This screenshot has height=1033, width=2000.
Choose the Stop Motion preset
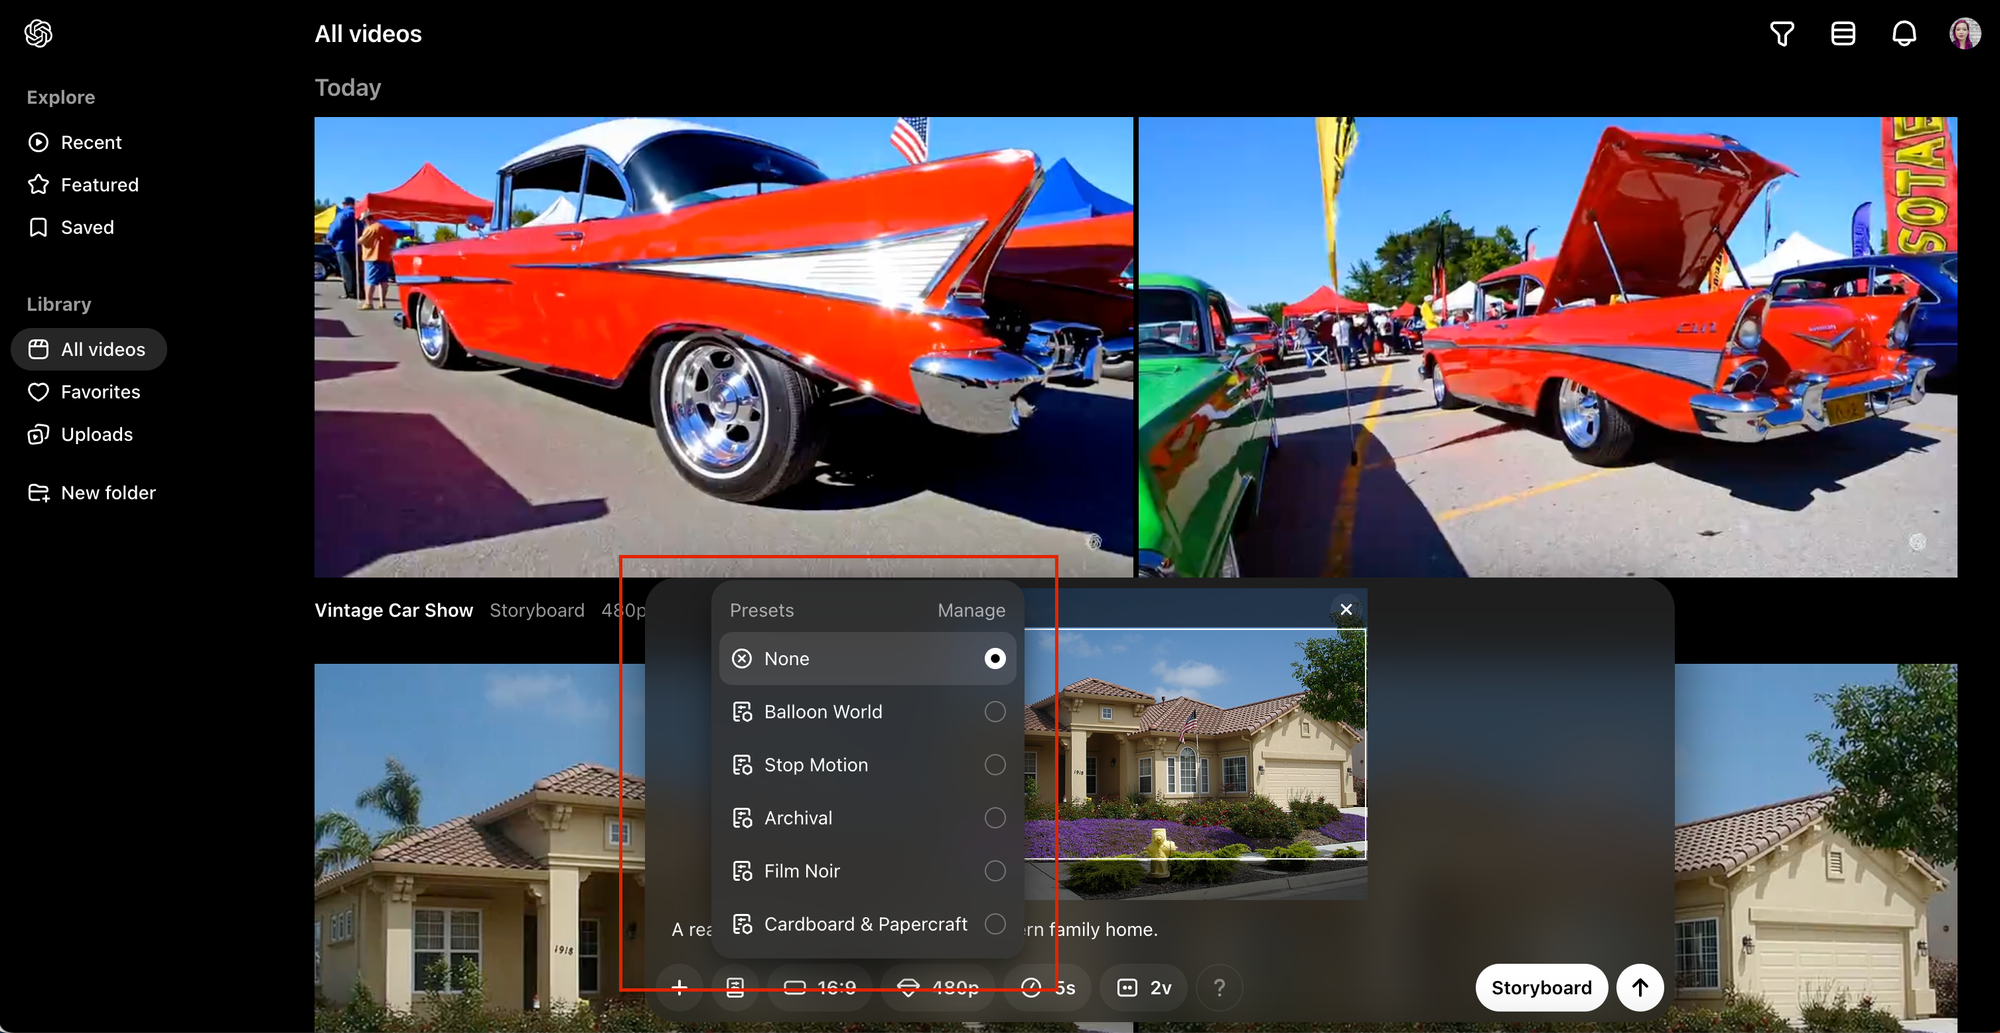click(868, 765)
